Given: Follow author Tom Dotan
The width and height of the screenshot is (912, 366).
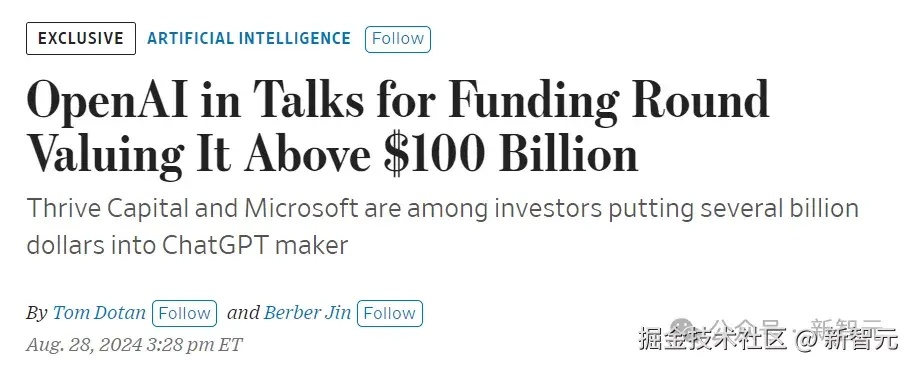Looking at the screenshot, I should 184,314.
